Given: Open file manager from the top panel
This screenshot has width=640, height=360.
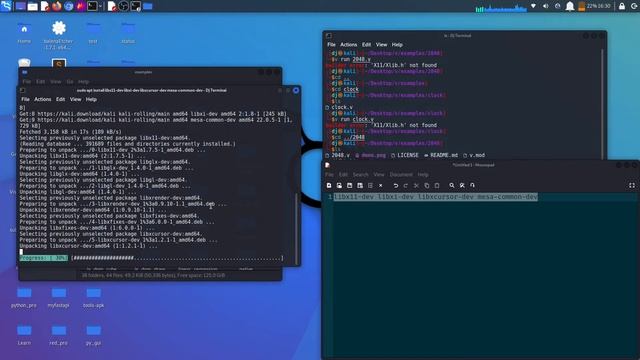Looking at the screenshot, I should 33,6.
